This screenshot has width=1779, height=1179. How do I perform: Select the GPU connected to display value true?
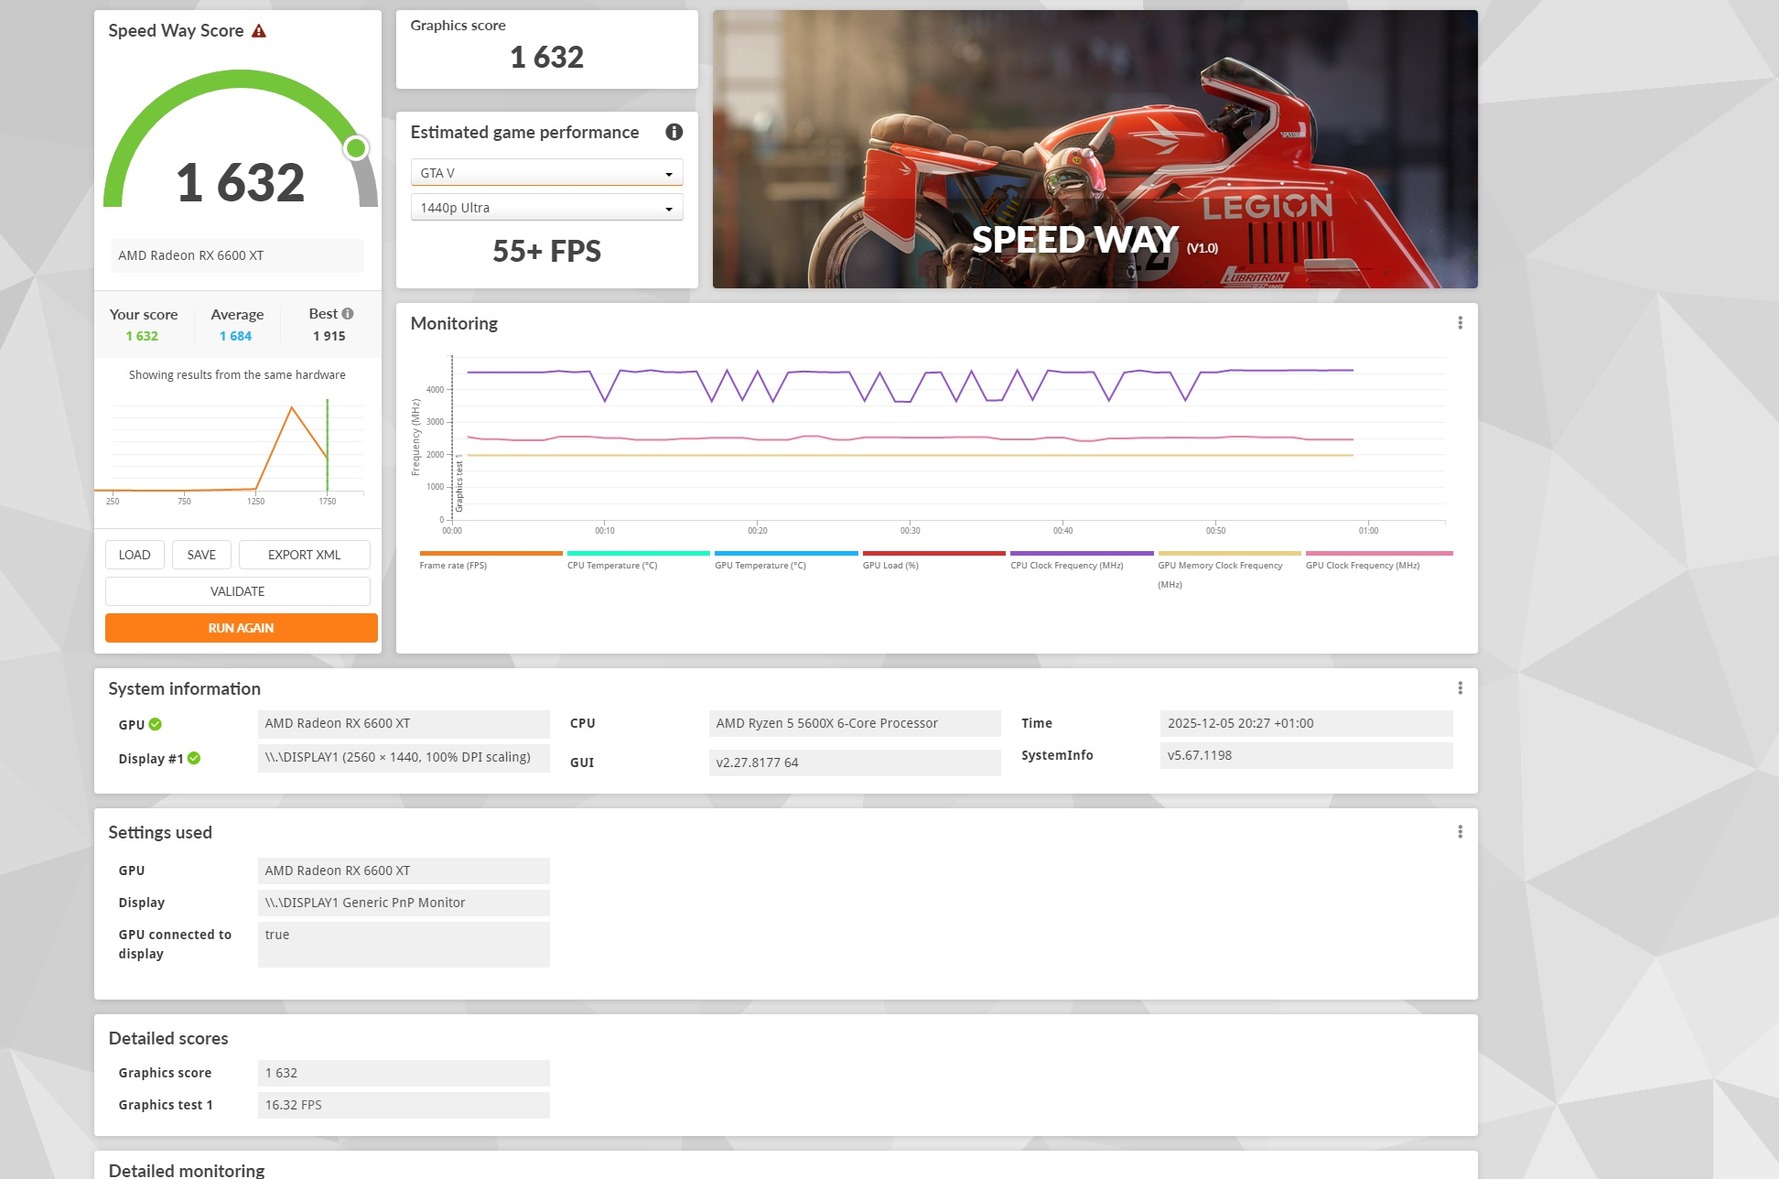tap(403, 944)
